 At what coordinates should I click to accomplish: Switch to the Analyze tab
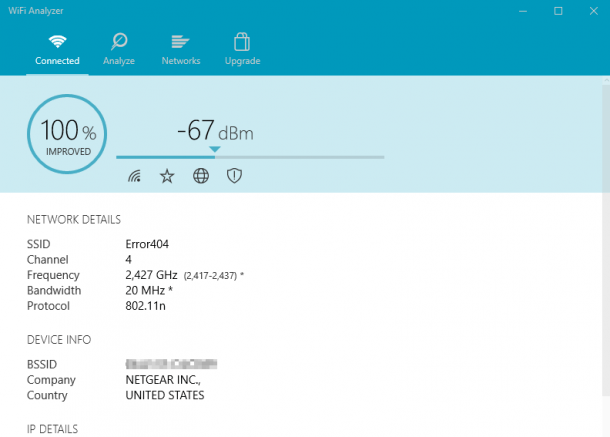119,49
